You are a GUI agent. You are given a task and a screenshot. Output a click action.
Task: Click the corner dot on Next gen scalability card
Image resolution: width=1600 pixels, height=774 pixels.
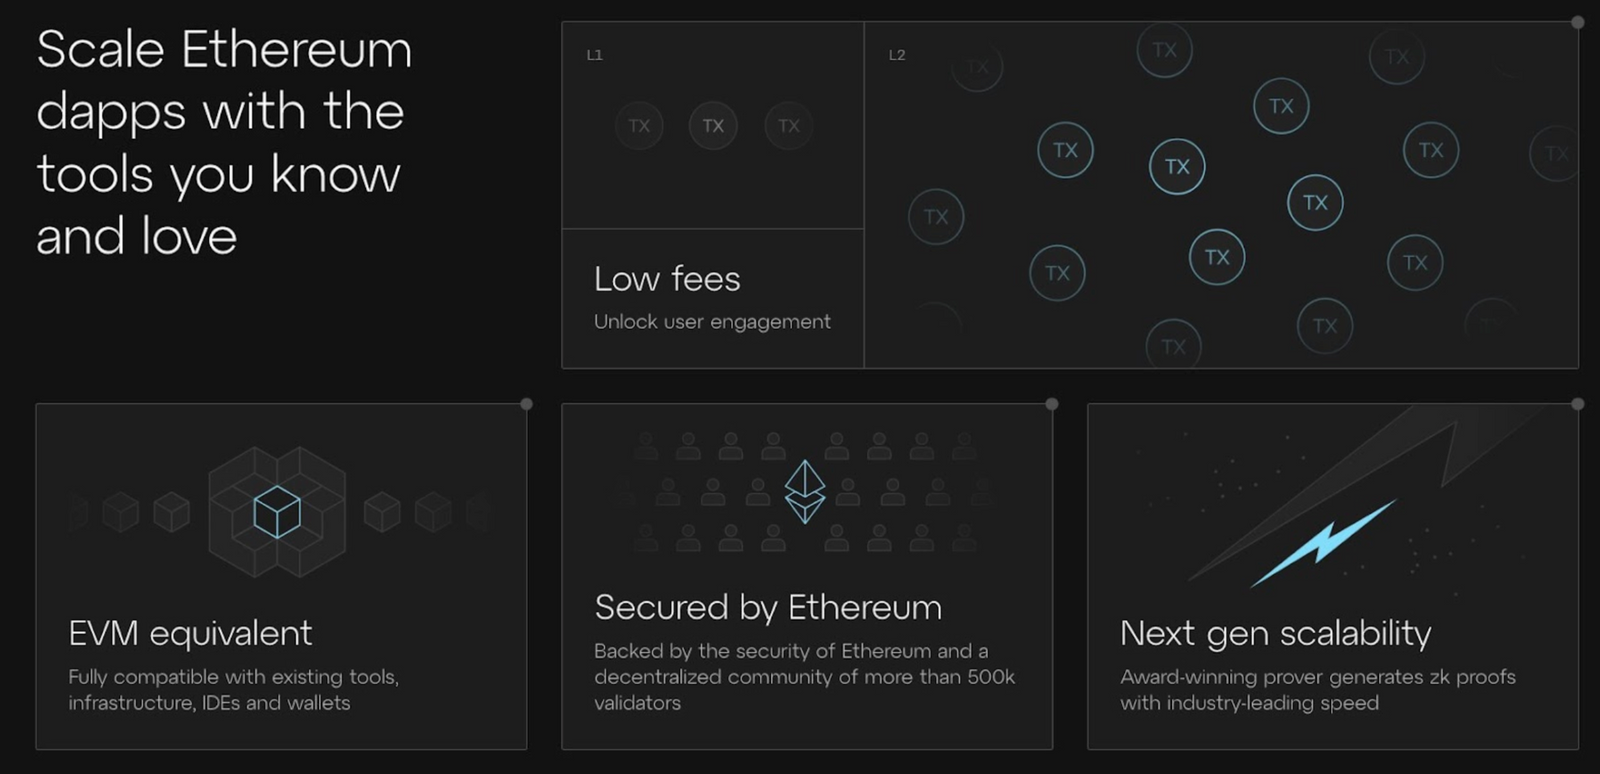pyautogui.click(x=1578, y=404)
